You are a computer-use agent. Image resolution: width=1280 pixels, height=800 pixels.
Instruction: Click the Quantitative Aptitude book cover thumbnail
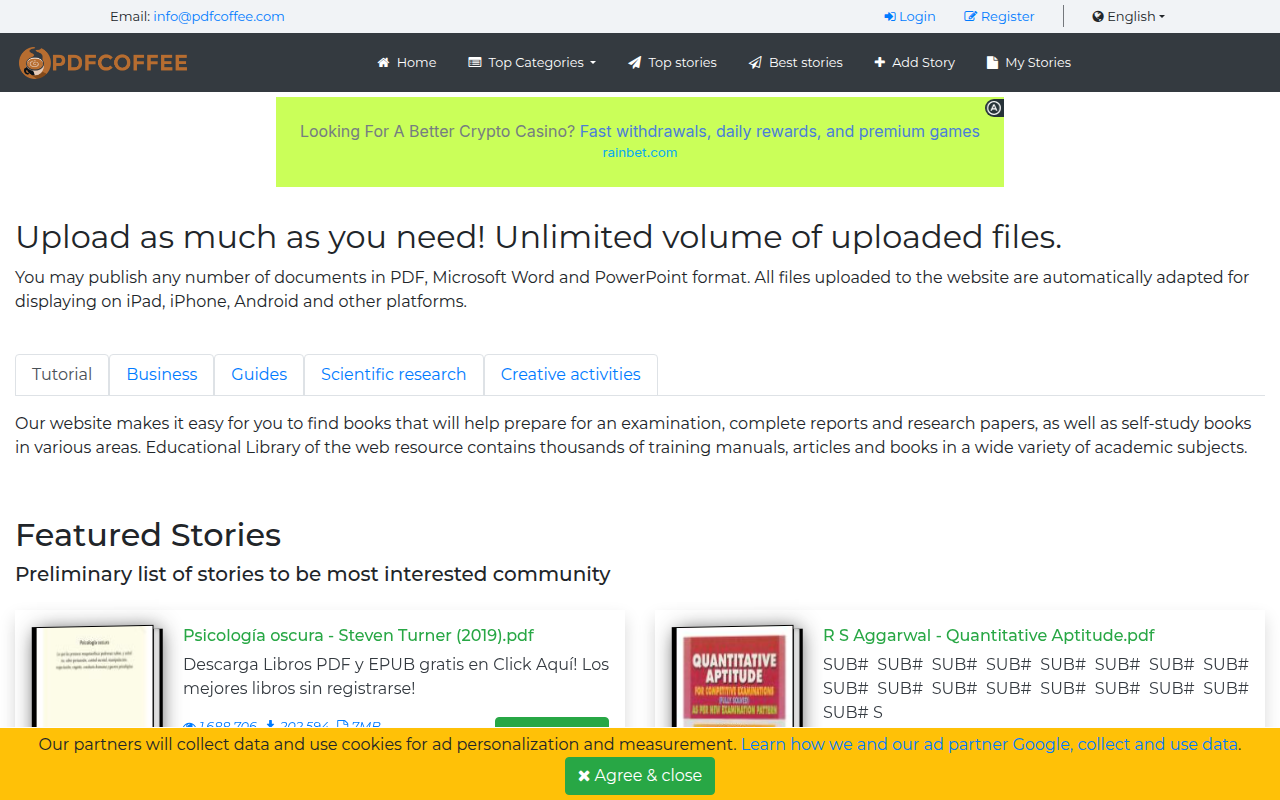tap(737, 676)
